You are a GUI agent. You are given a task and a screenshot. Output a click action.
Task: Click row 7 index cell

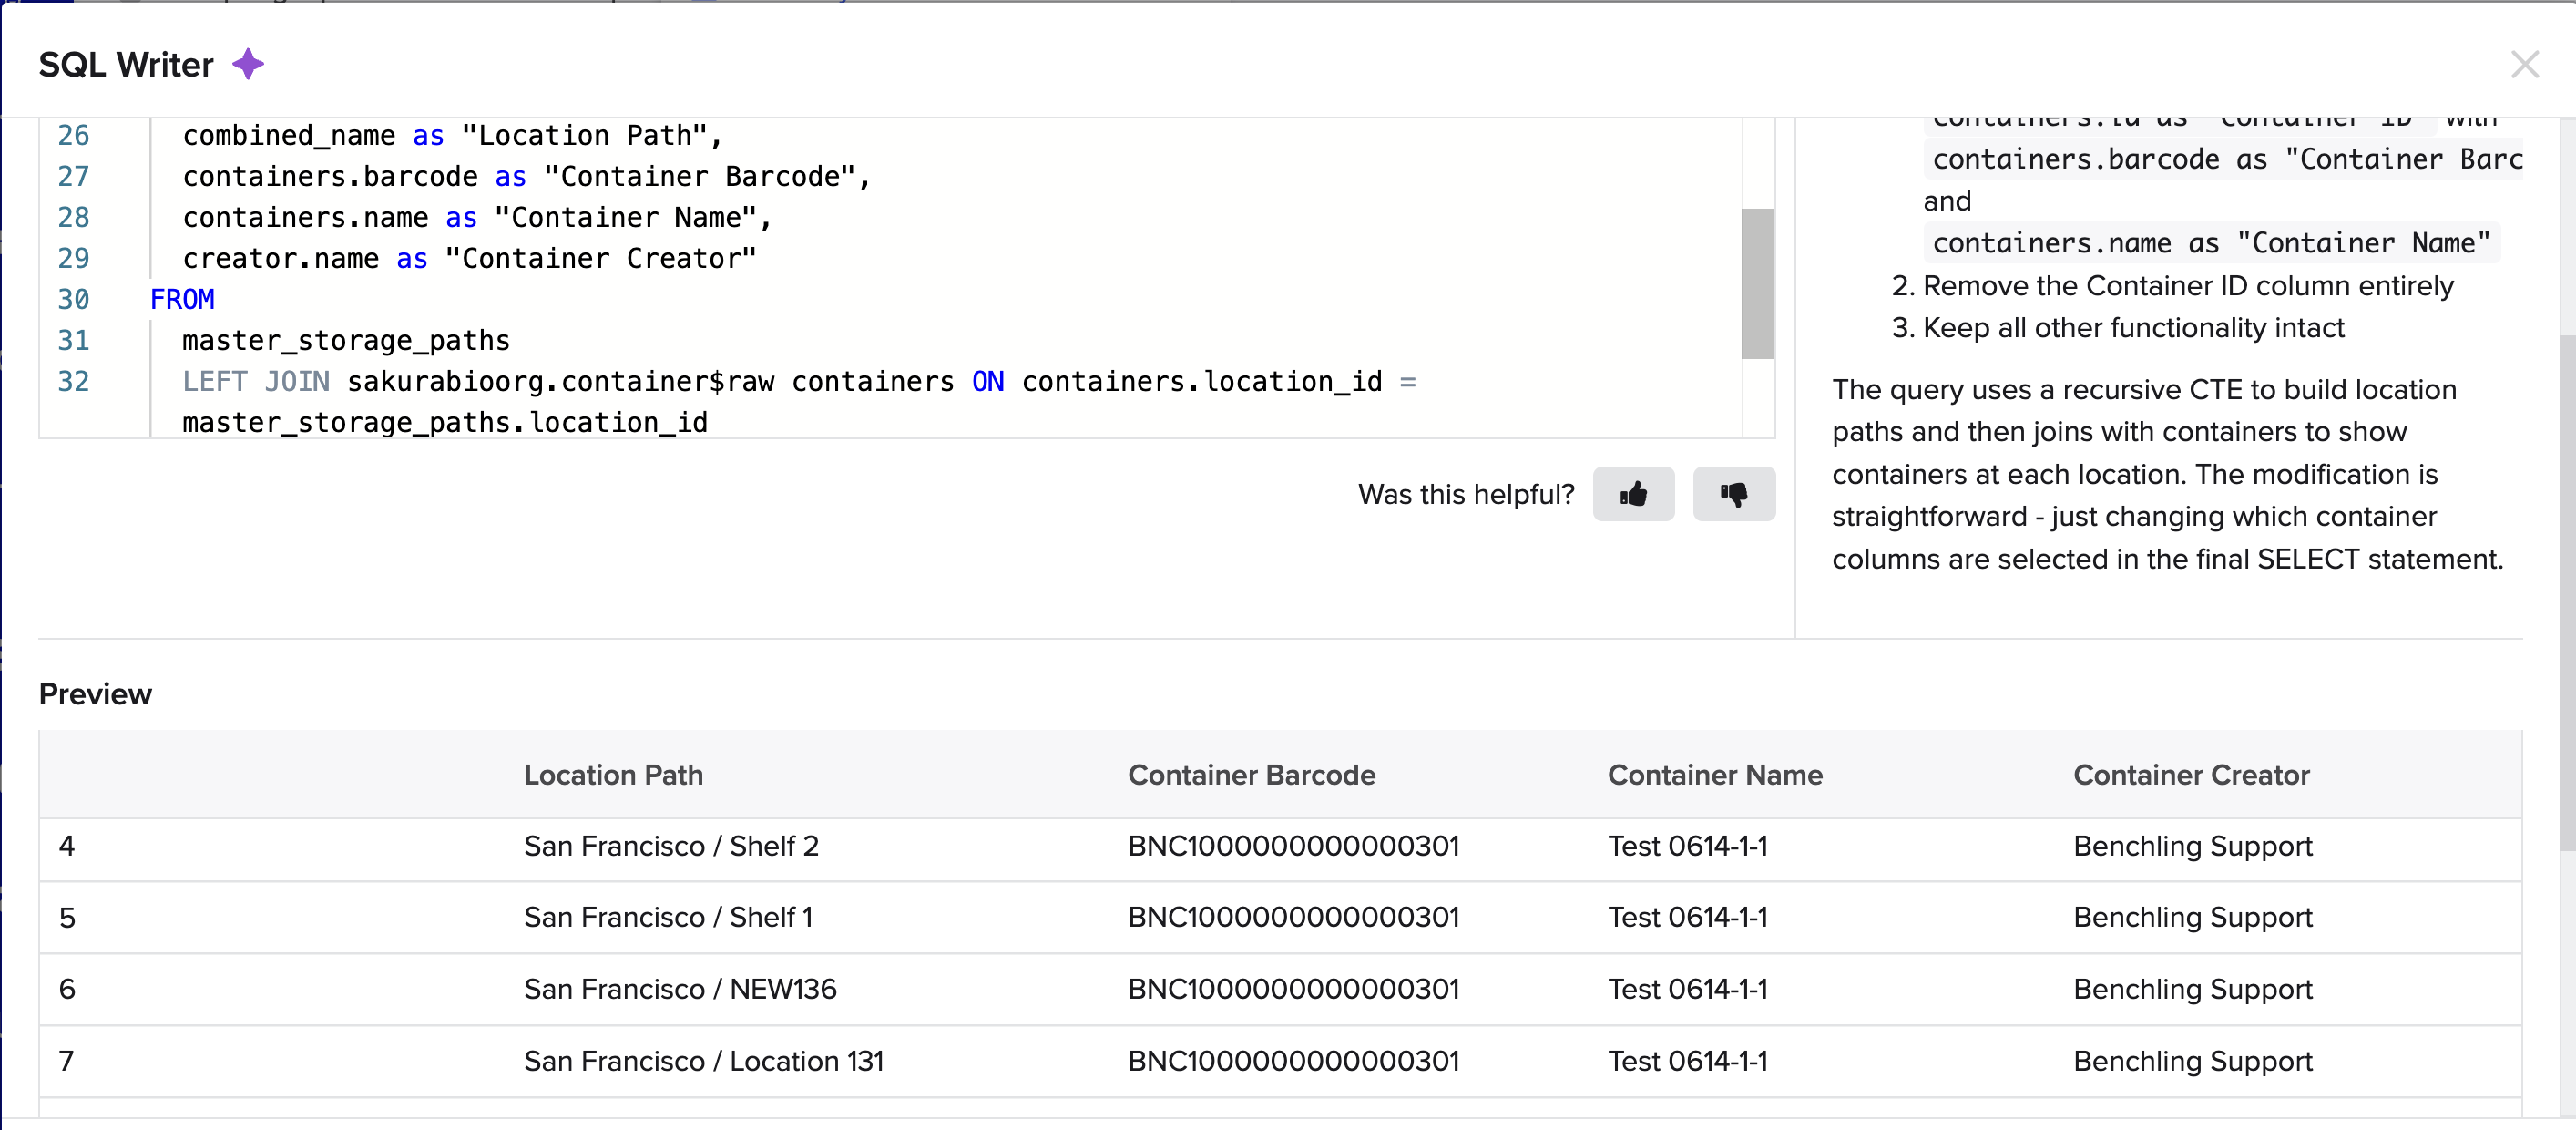pos(67,1061)
